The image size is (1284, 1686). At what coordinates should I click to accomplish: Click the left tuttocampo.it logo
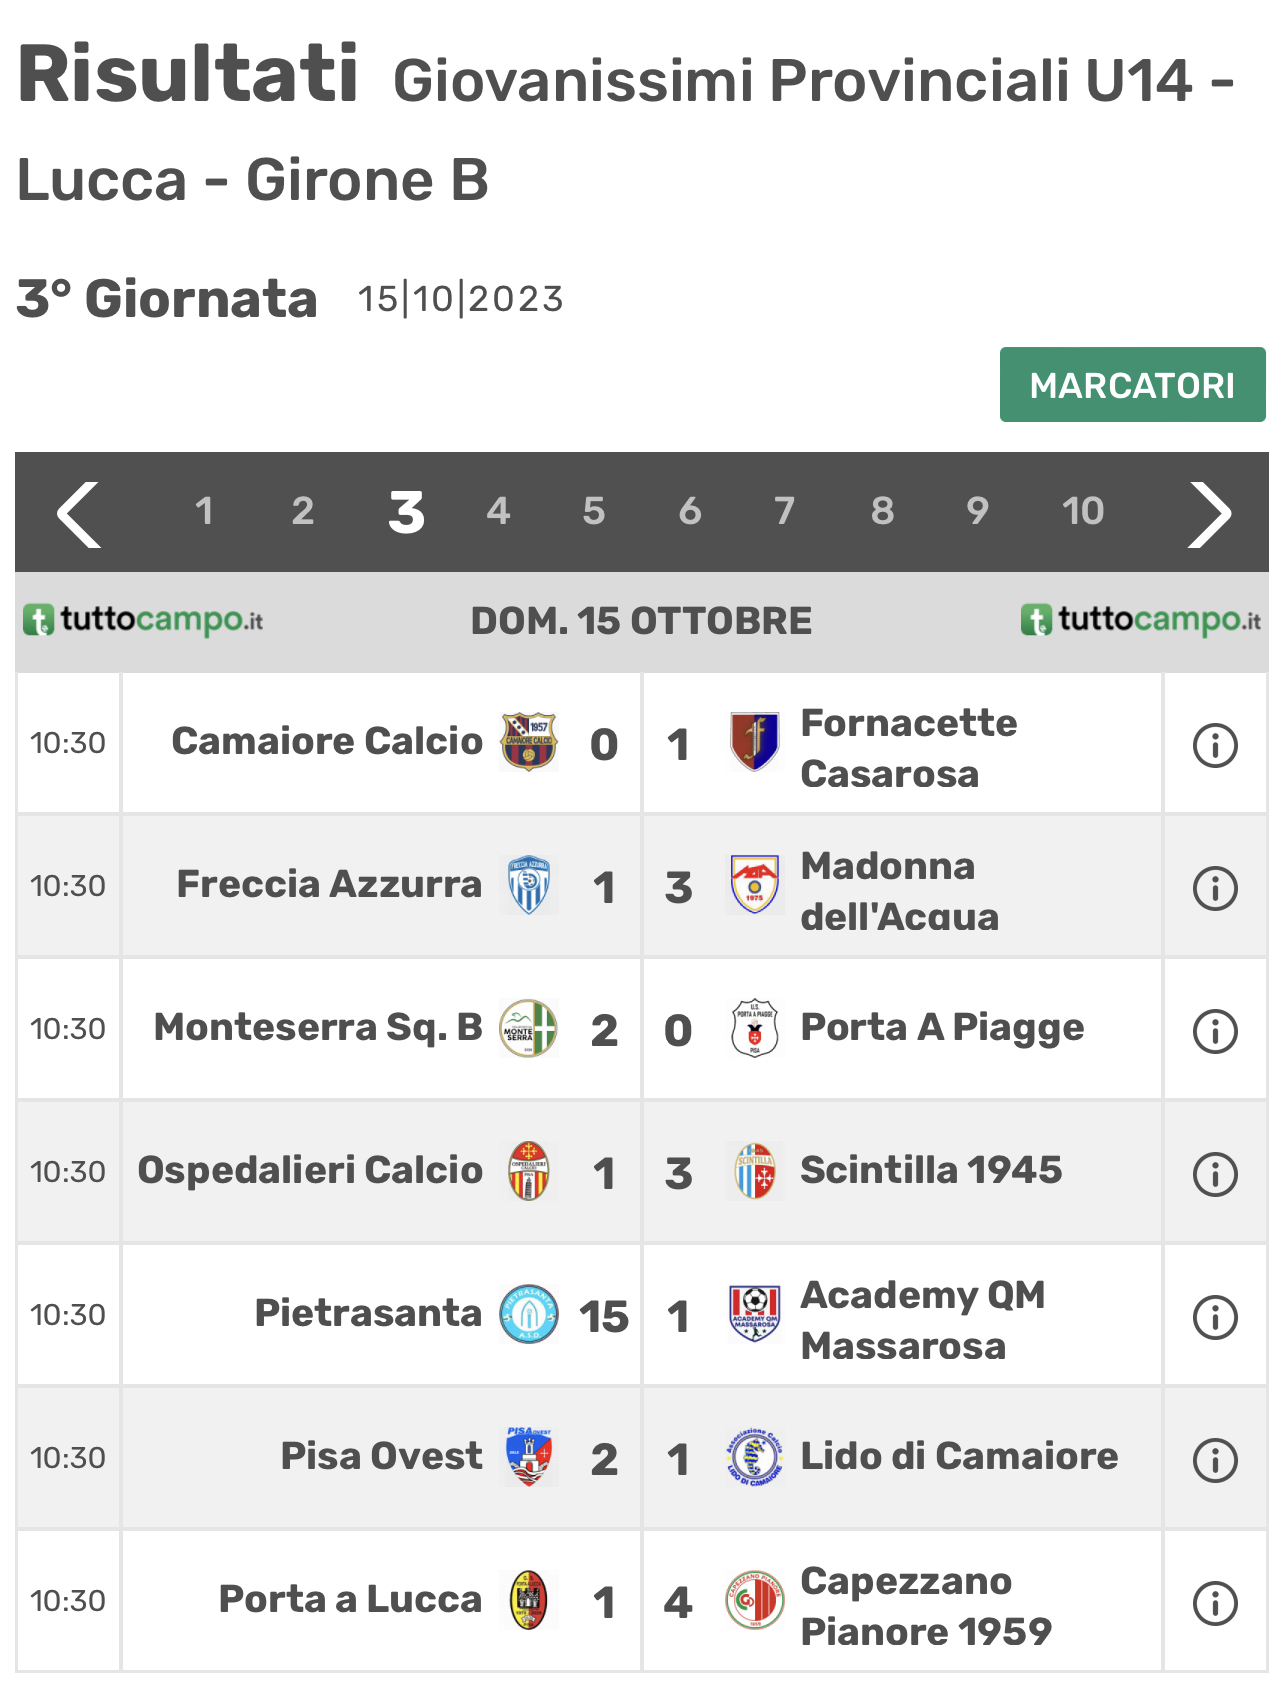point(143,620)
